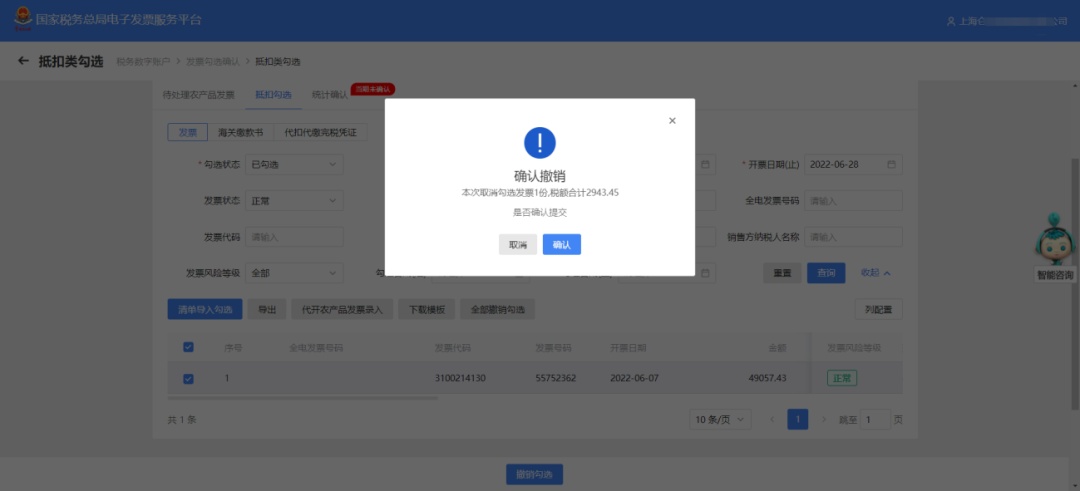The height and width of the screenshot is (491, 1080).
Task: Click the 下载模板 button
Action: (x=426, y=309)
